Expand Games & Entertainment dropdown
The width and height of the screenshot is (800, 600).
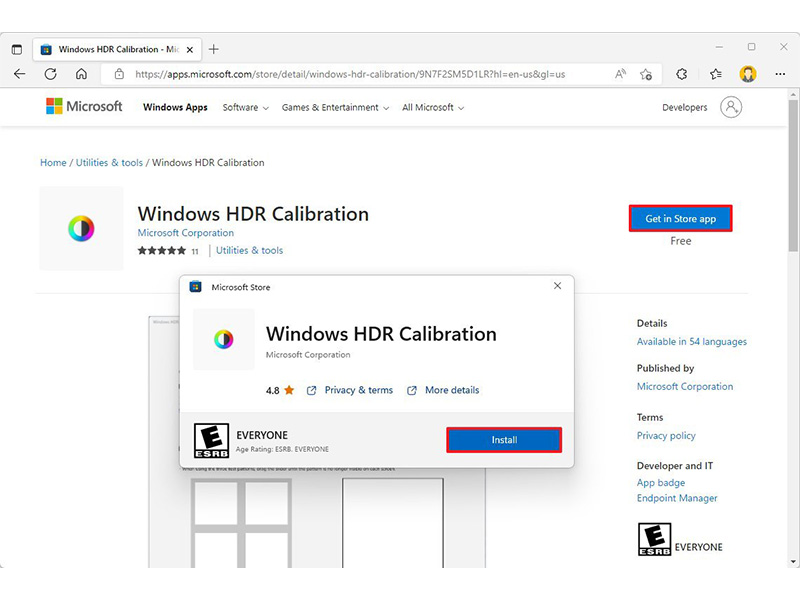tap(335, 108)
